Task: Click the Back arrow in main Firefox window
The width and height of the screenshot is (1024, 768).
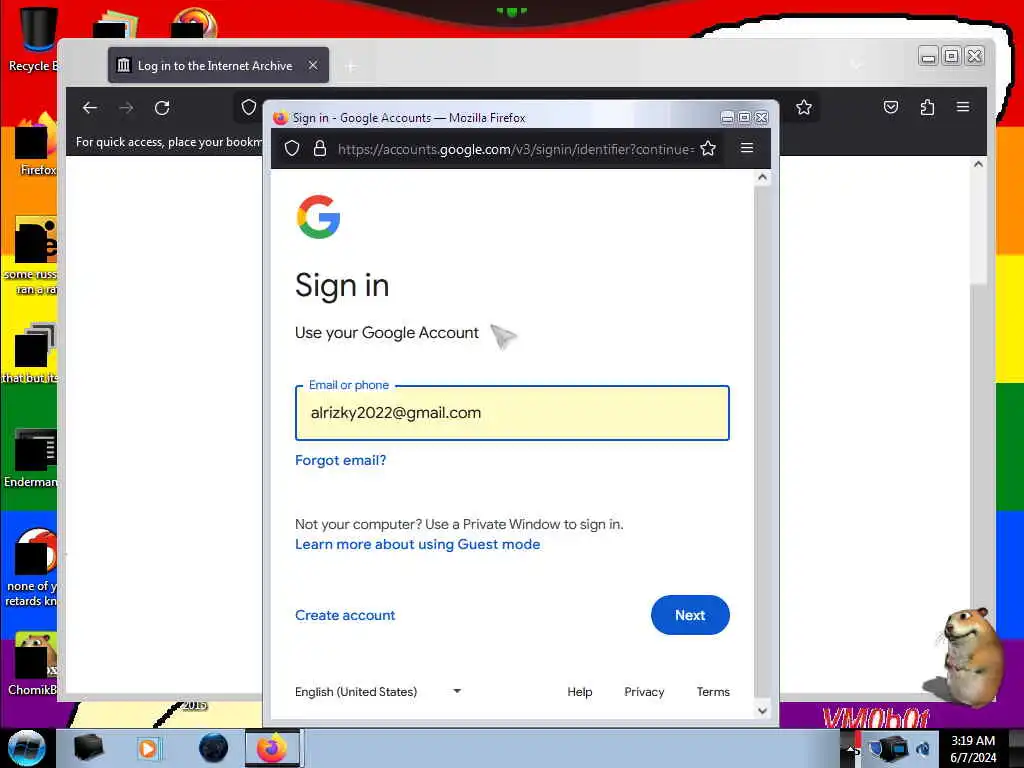Action: pyautogui.click(x=89, y=108)
